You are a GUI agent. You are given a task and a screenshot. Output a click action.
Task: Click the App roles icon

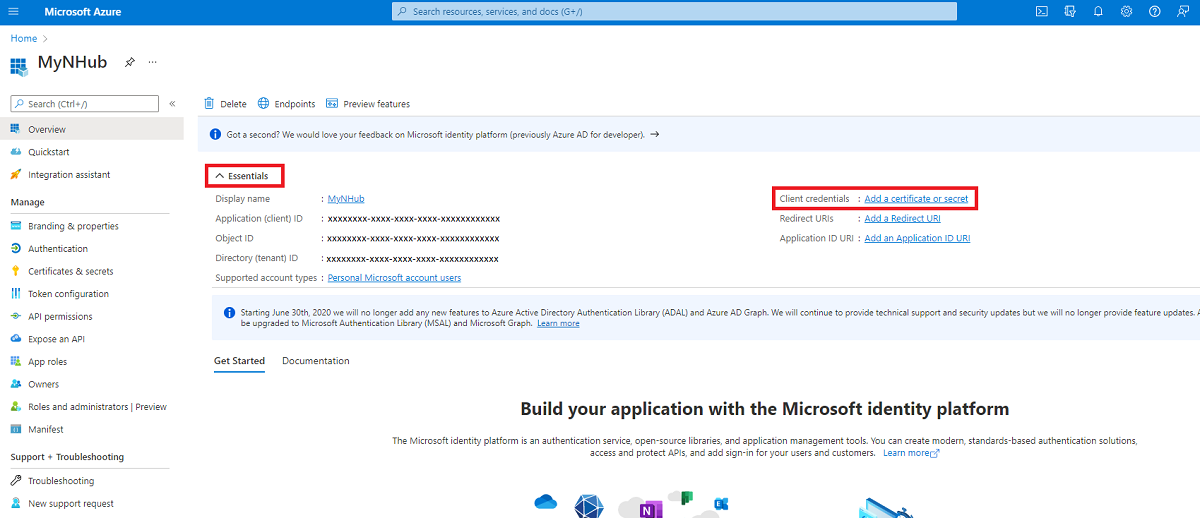[16, 361]
